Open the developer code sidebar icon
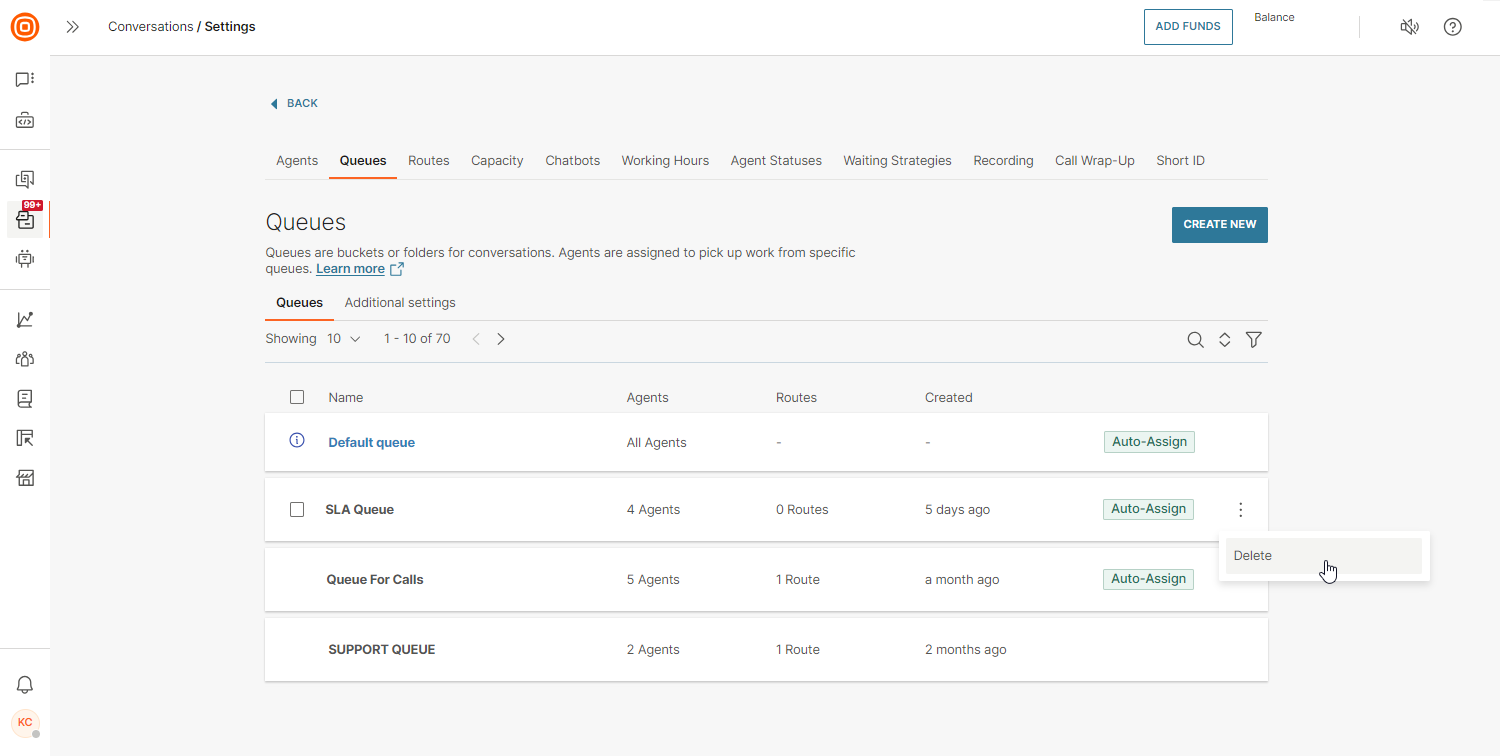 tap(25, 121)
